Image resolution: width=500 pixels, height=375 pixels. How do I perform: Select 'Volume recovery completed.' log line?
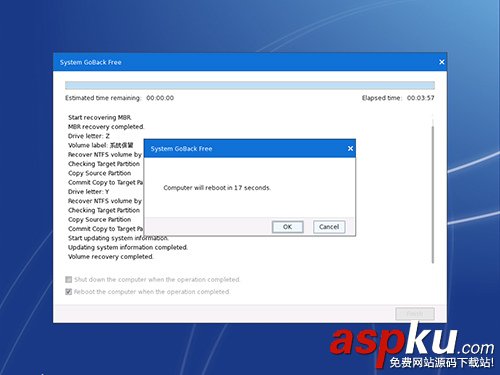pos(111,257)
